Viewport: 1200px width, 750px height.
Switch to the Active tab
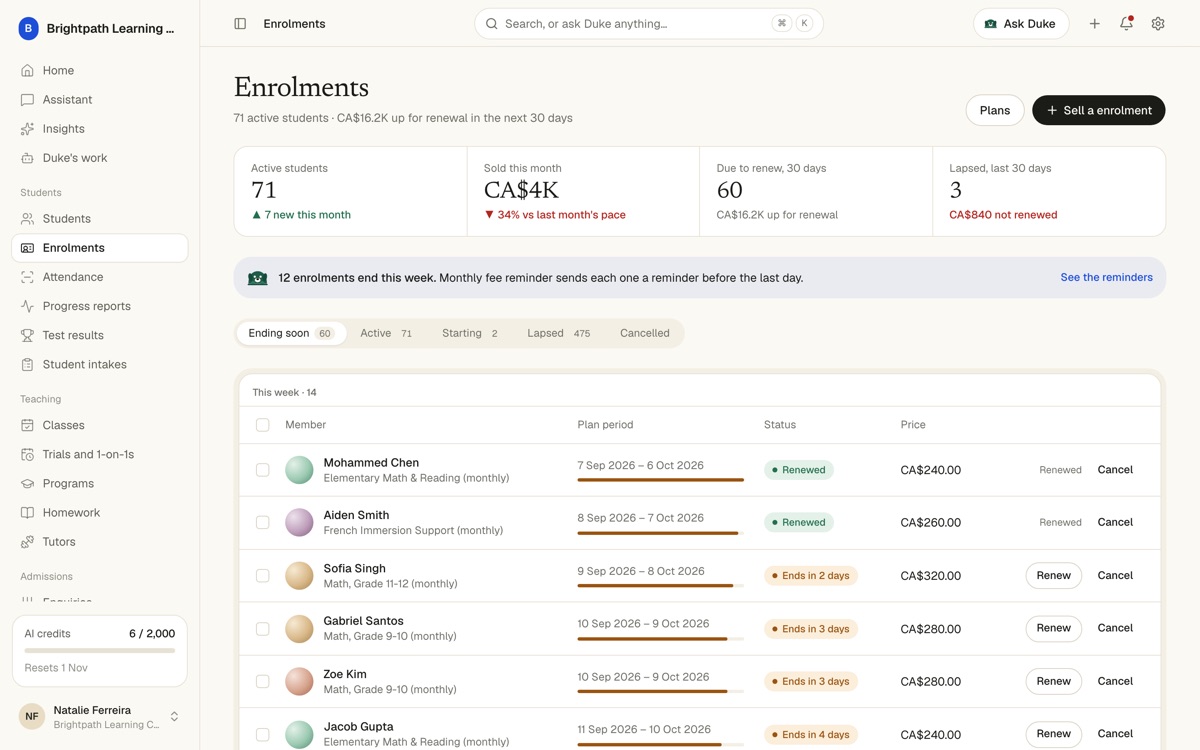(x=386, y=333)
